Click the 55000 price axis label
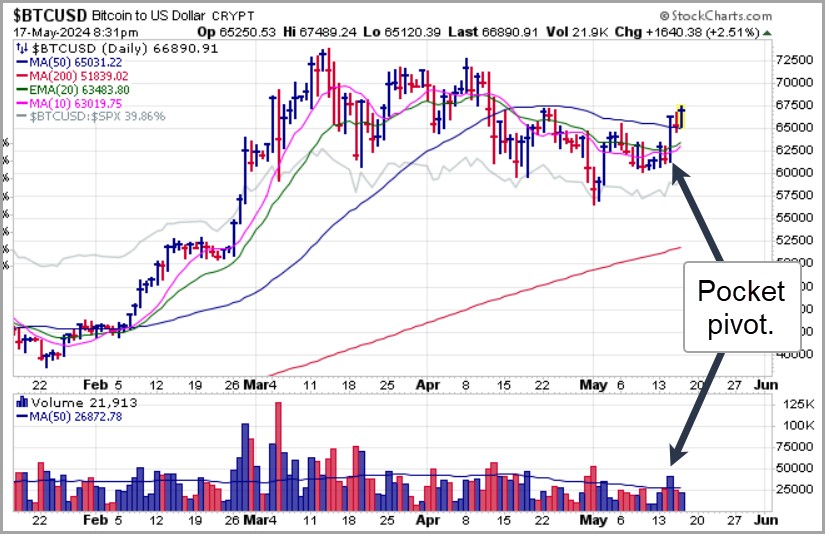 click(x=794, y=217)
